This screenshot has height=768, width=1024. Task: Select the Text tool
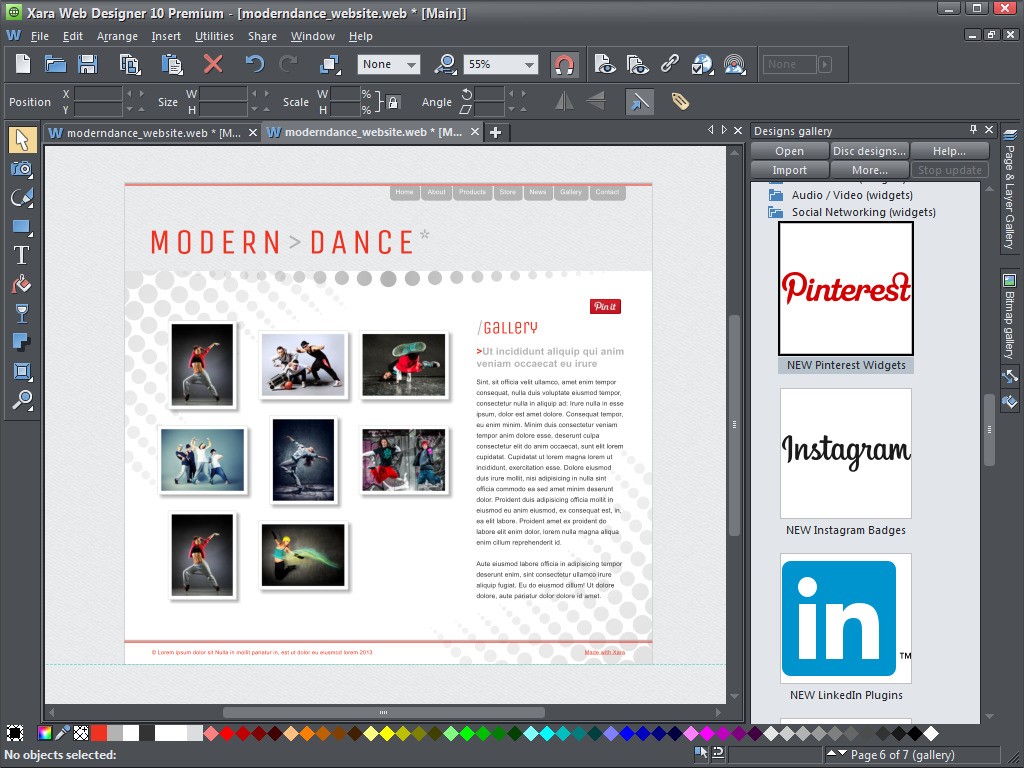(x=22, y=255)
